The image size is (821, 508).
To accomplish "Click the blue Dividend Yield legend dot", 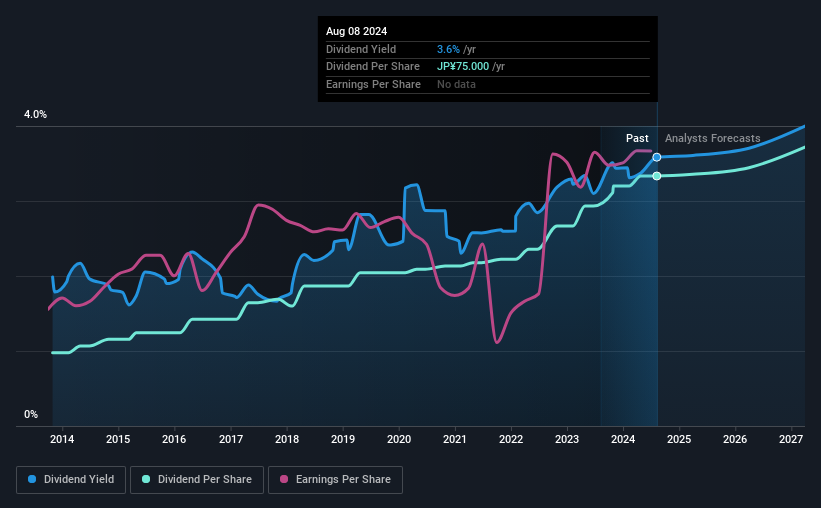I will pos(32,479).
